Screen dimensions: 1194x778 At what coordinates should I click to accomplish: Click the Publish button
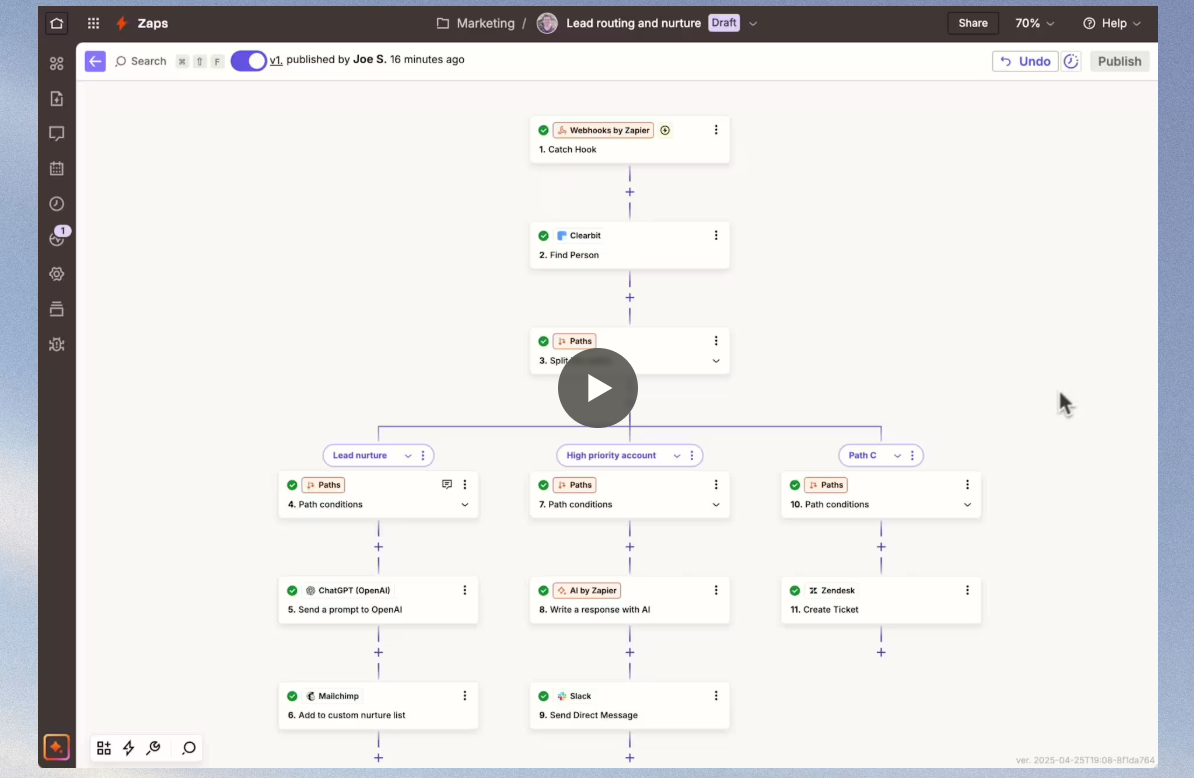pos(1119,61)
